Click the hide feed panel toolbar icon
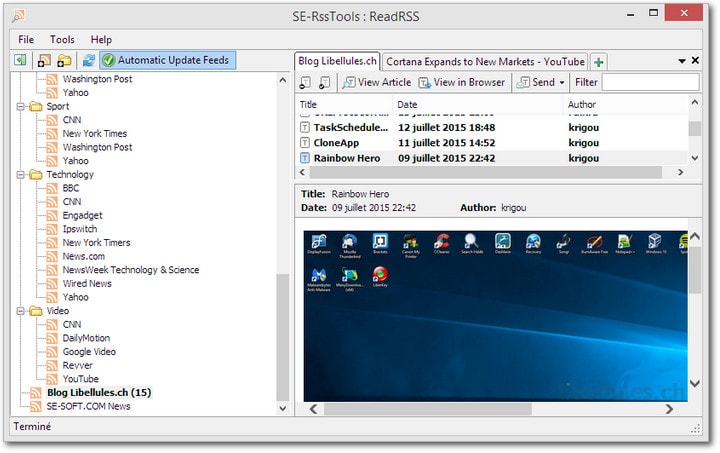This screenshot has width=720, height=453. pyautogui.click(x=20, y=60)
